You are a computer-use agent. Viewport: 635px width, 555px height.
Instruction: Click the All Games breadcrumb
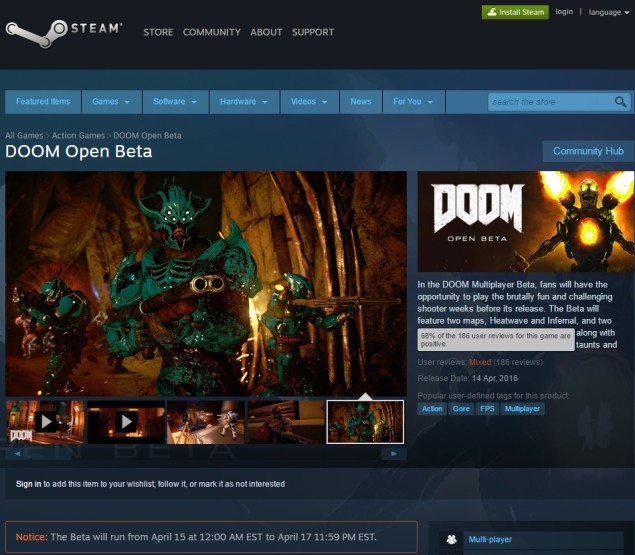pos(24,136)
